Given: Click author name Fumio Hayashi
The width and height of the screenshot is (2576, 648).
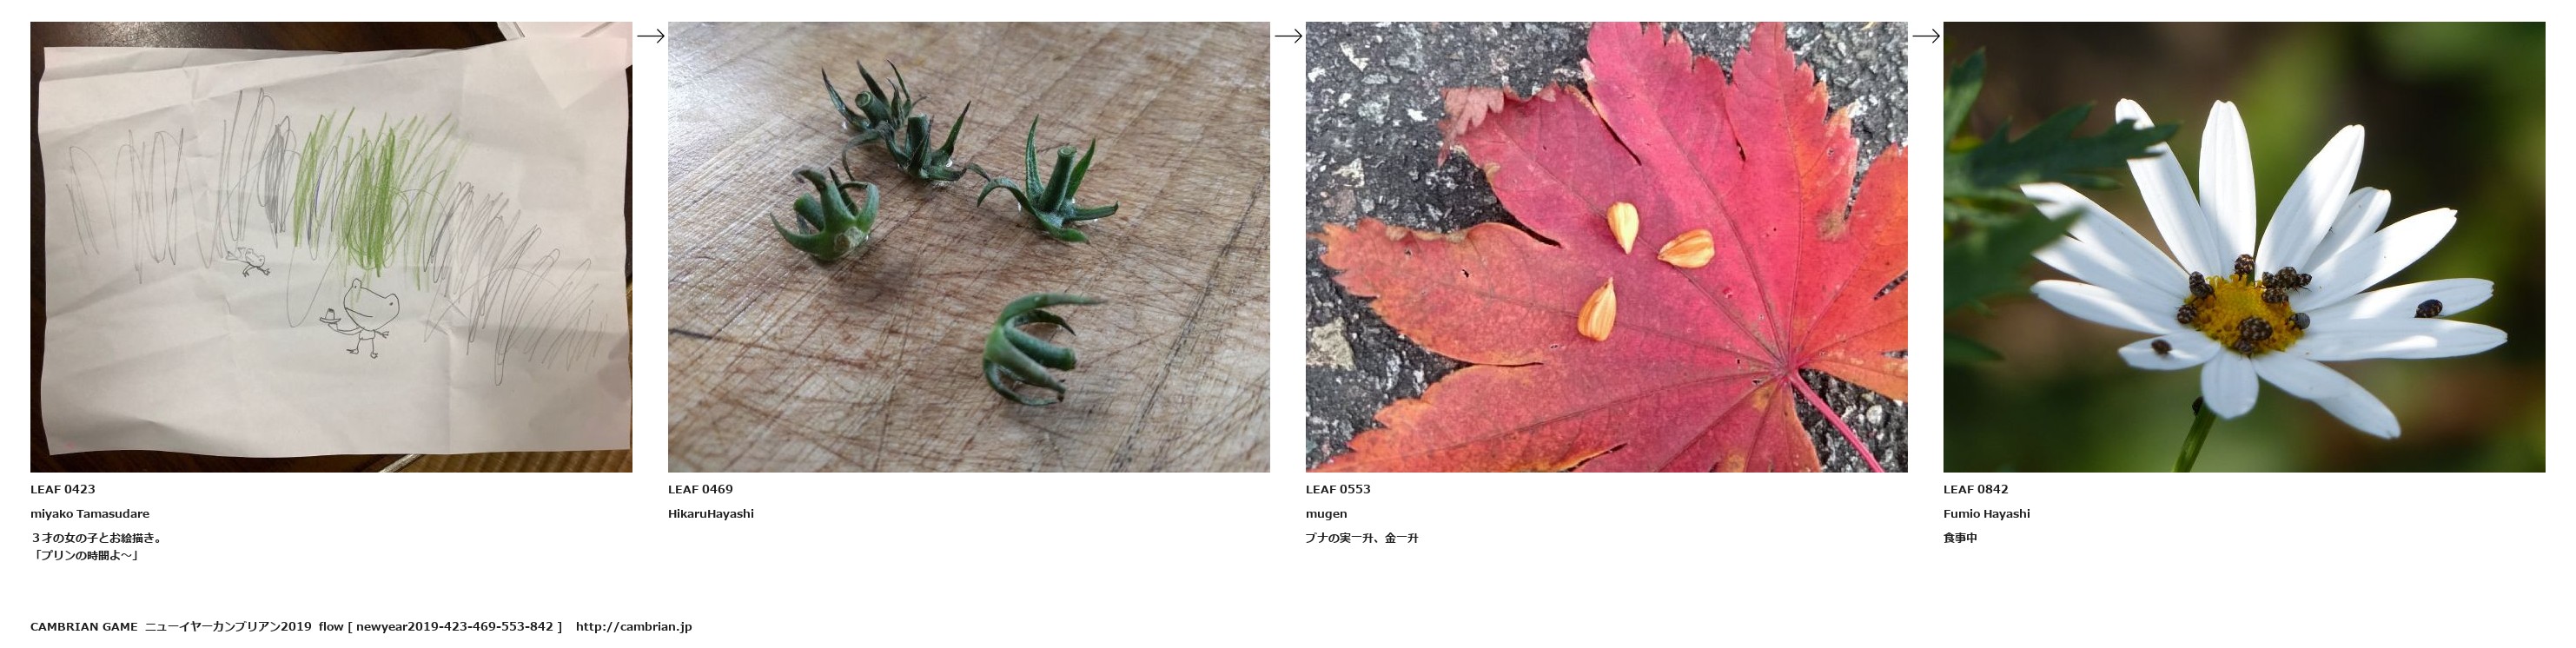Looking at the screenshot, I should click(1987, 514).
